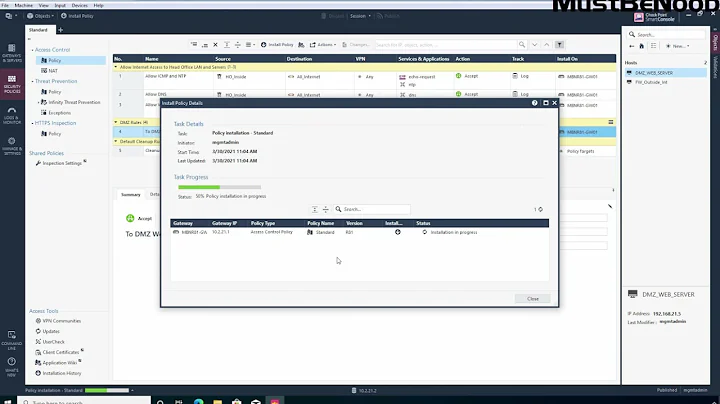Image resolution: width=720 pixels, height=404 pixels.
Task: Add new policy tab plus icon
Action: click(x=60, y=30)
